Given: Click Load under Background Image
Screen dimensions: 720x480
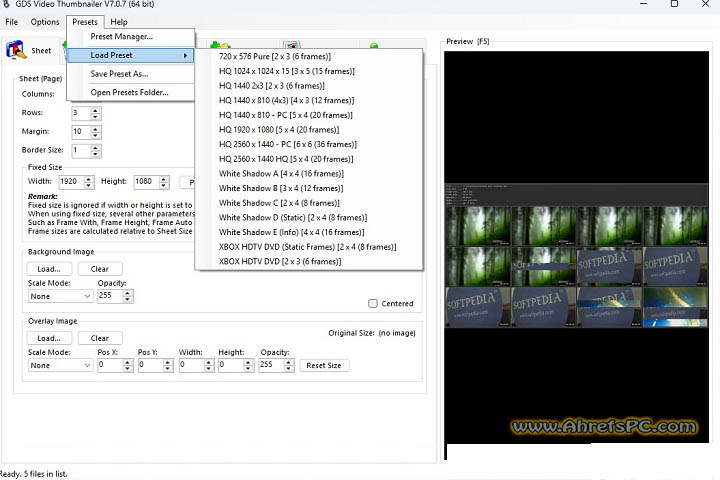Looking at the screenshot, I should coord(49,269).
